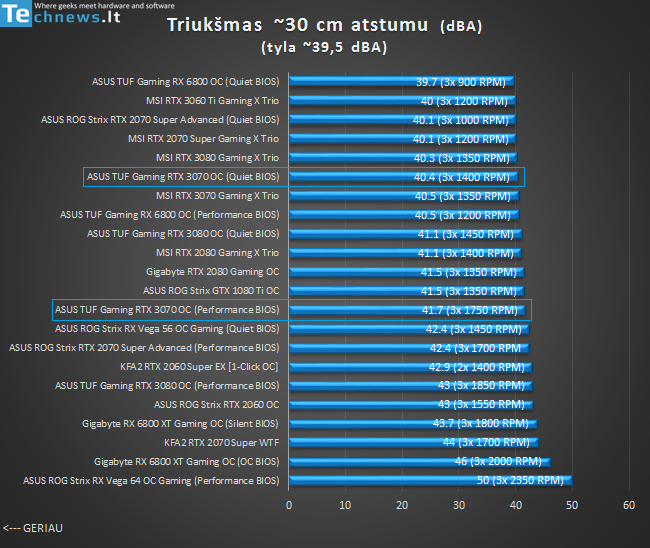Click the bar labeled '42.4 (3x 1700 RPM'

409,348
